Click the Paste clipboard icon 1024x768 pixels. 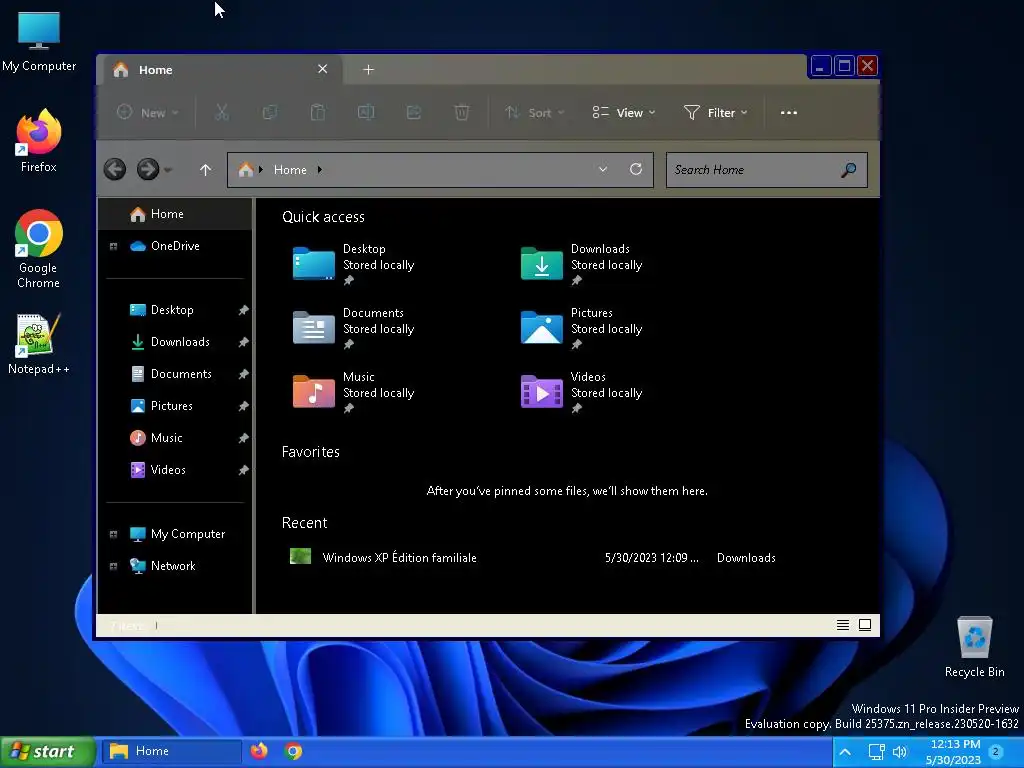coord(317,112)
